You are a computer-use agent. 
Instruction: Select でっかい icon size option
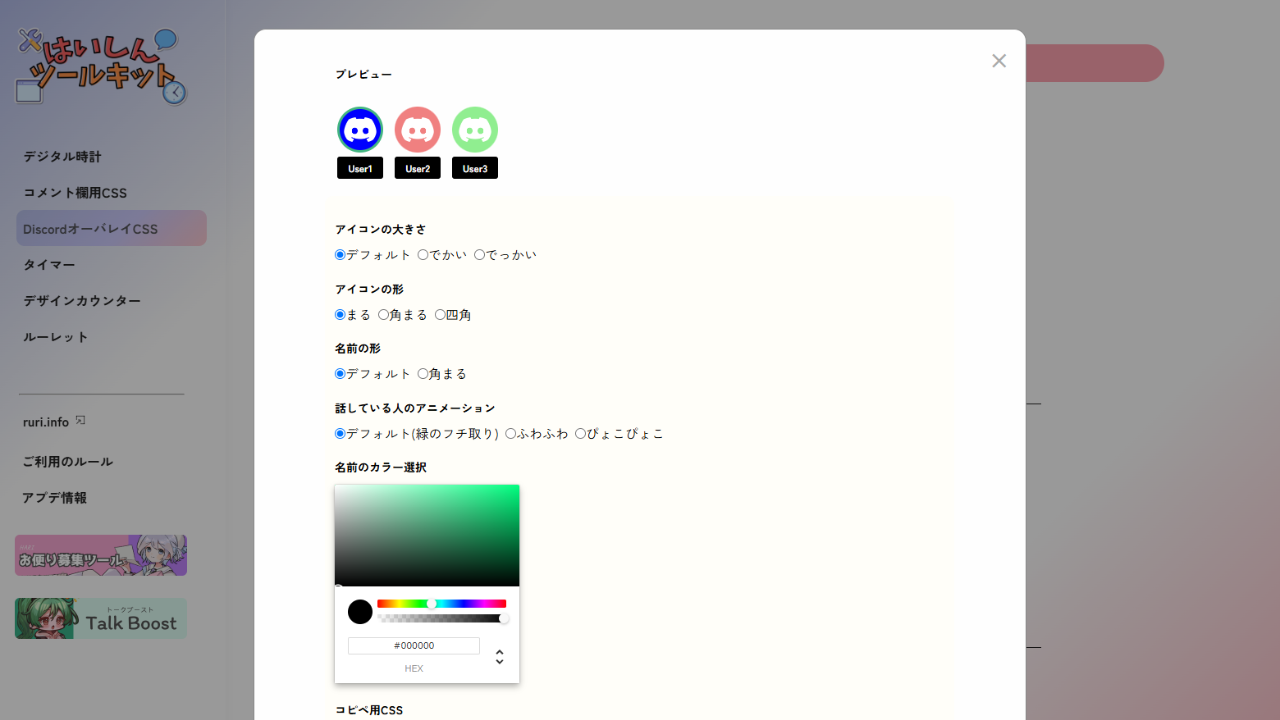coord(480,254)
